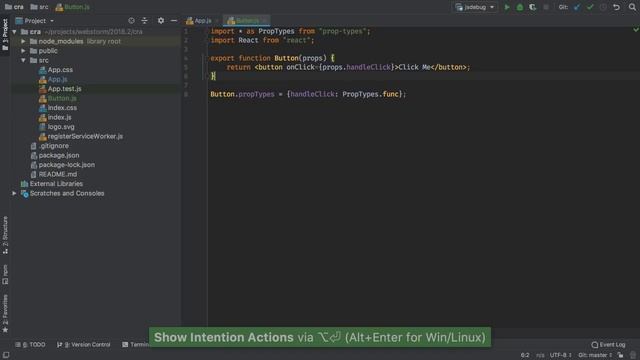Open the jsdebug run configuration dropdown
This screenshot has width=640, height=360.
pyautogui.click(x=475, y=7)
